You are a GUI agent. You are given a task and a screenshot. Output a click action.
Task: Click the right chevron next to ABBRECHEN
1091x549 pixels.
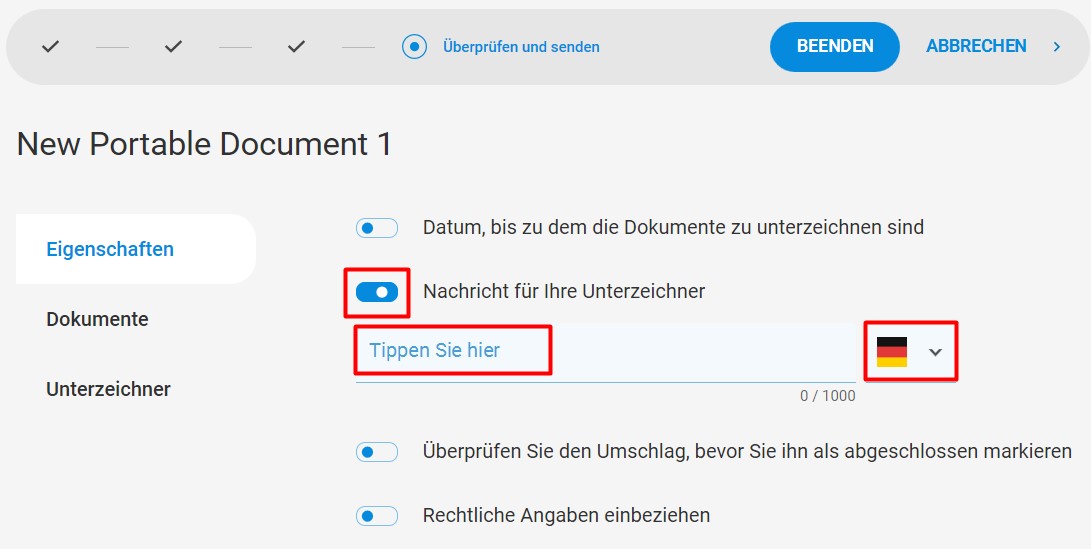1057,47
